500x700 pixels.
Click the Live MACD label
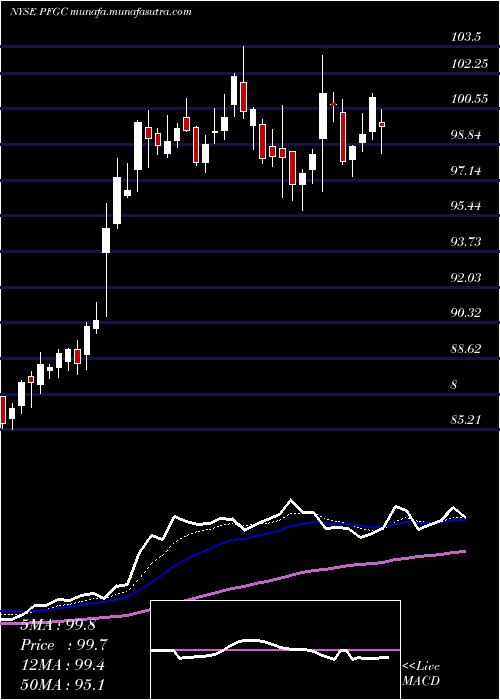[421, 673]
